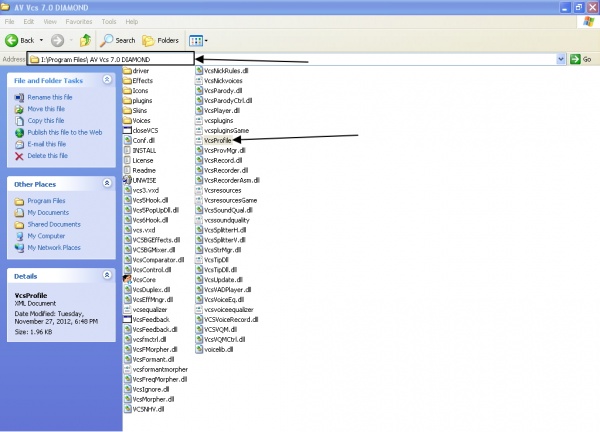The height and width of the screenshot is (432, 600).
Task: Select the License file name
Action: coord(143,160)
